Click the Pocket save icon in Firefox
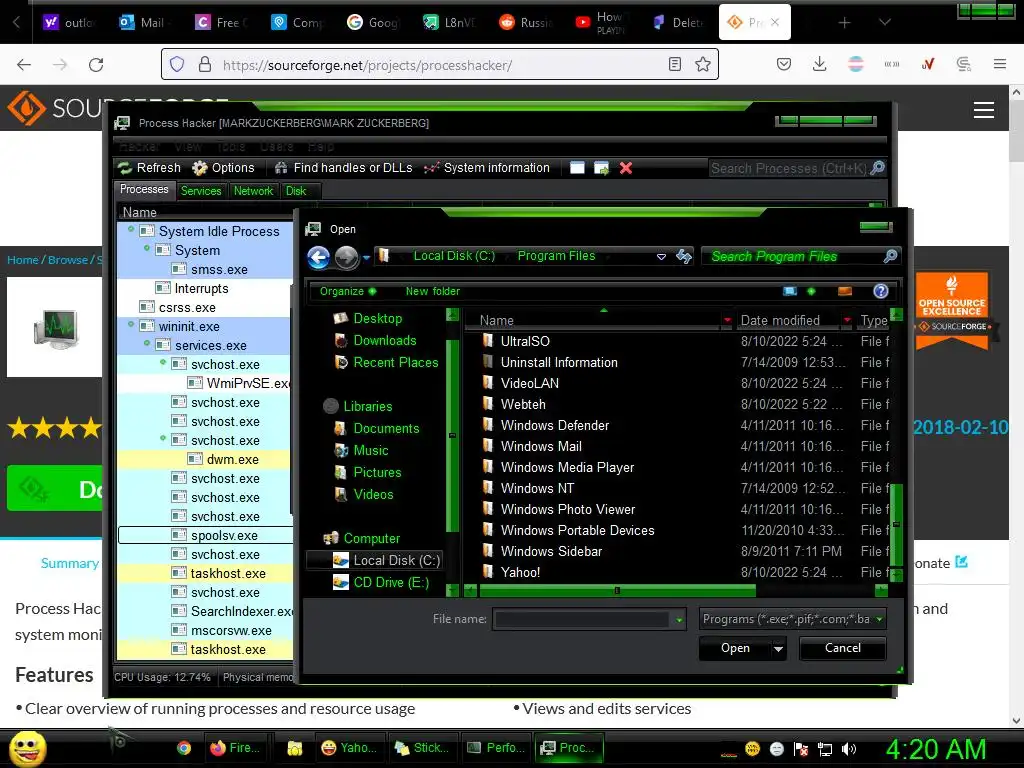This screenshot has width=1024, height=768. pyautogui.click(x=784, y=64)
